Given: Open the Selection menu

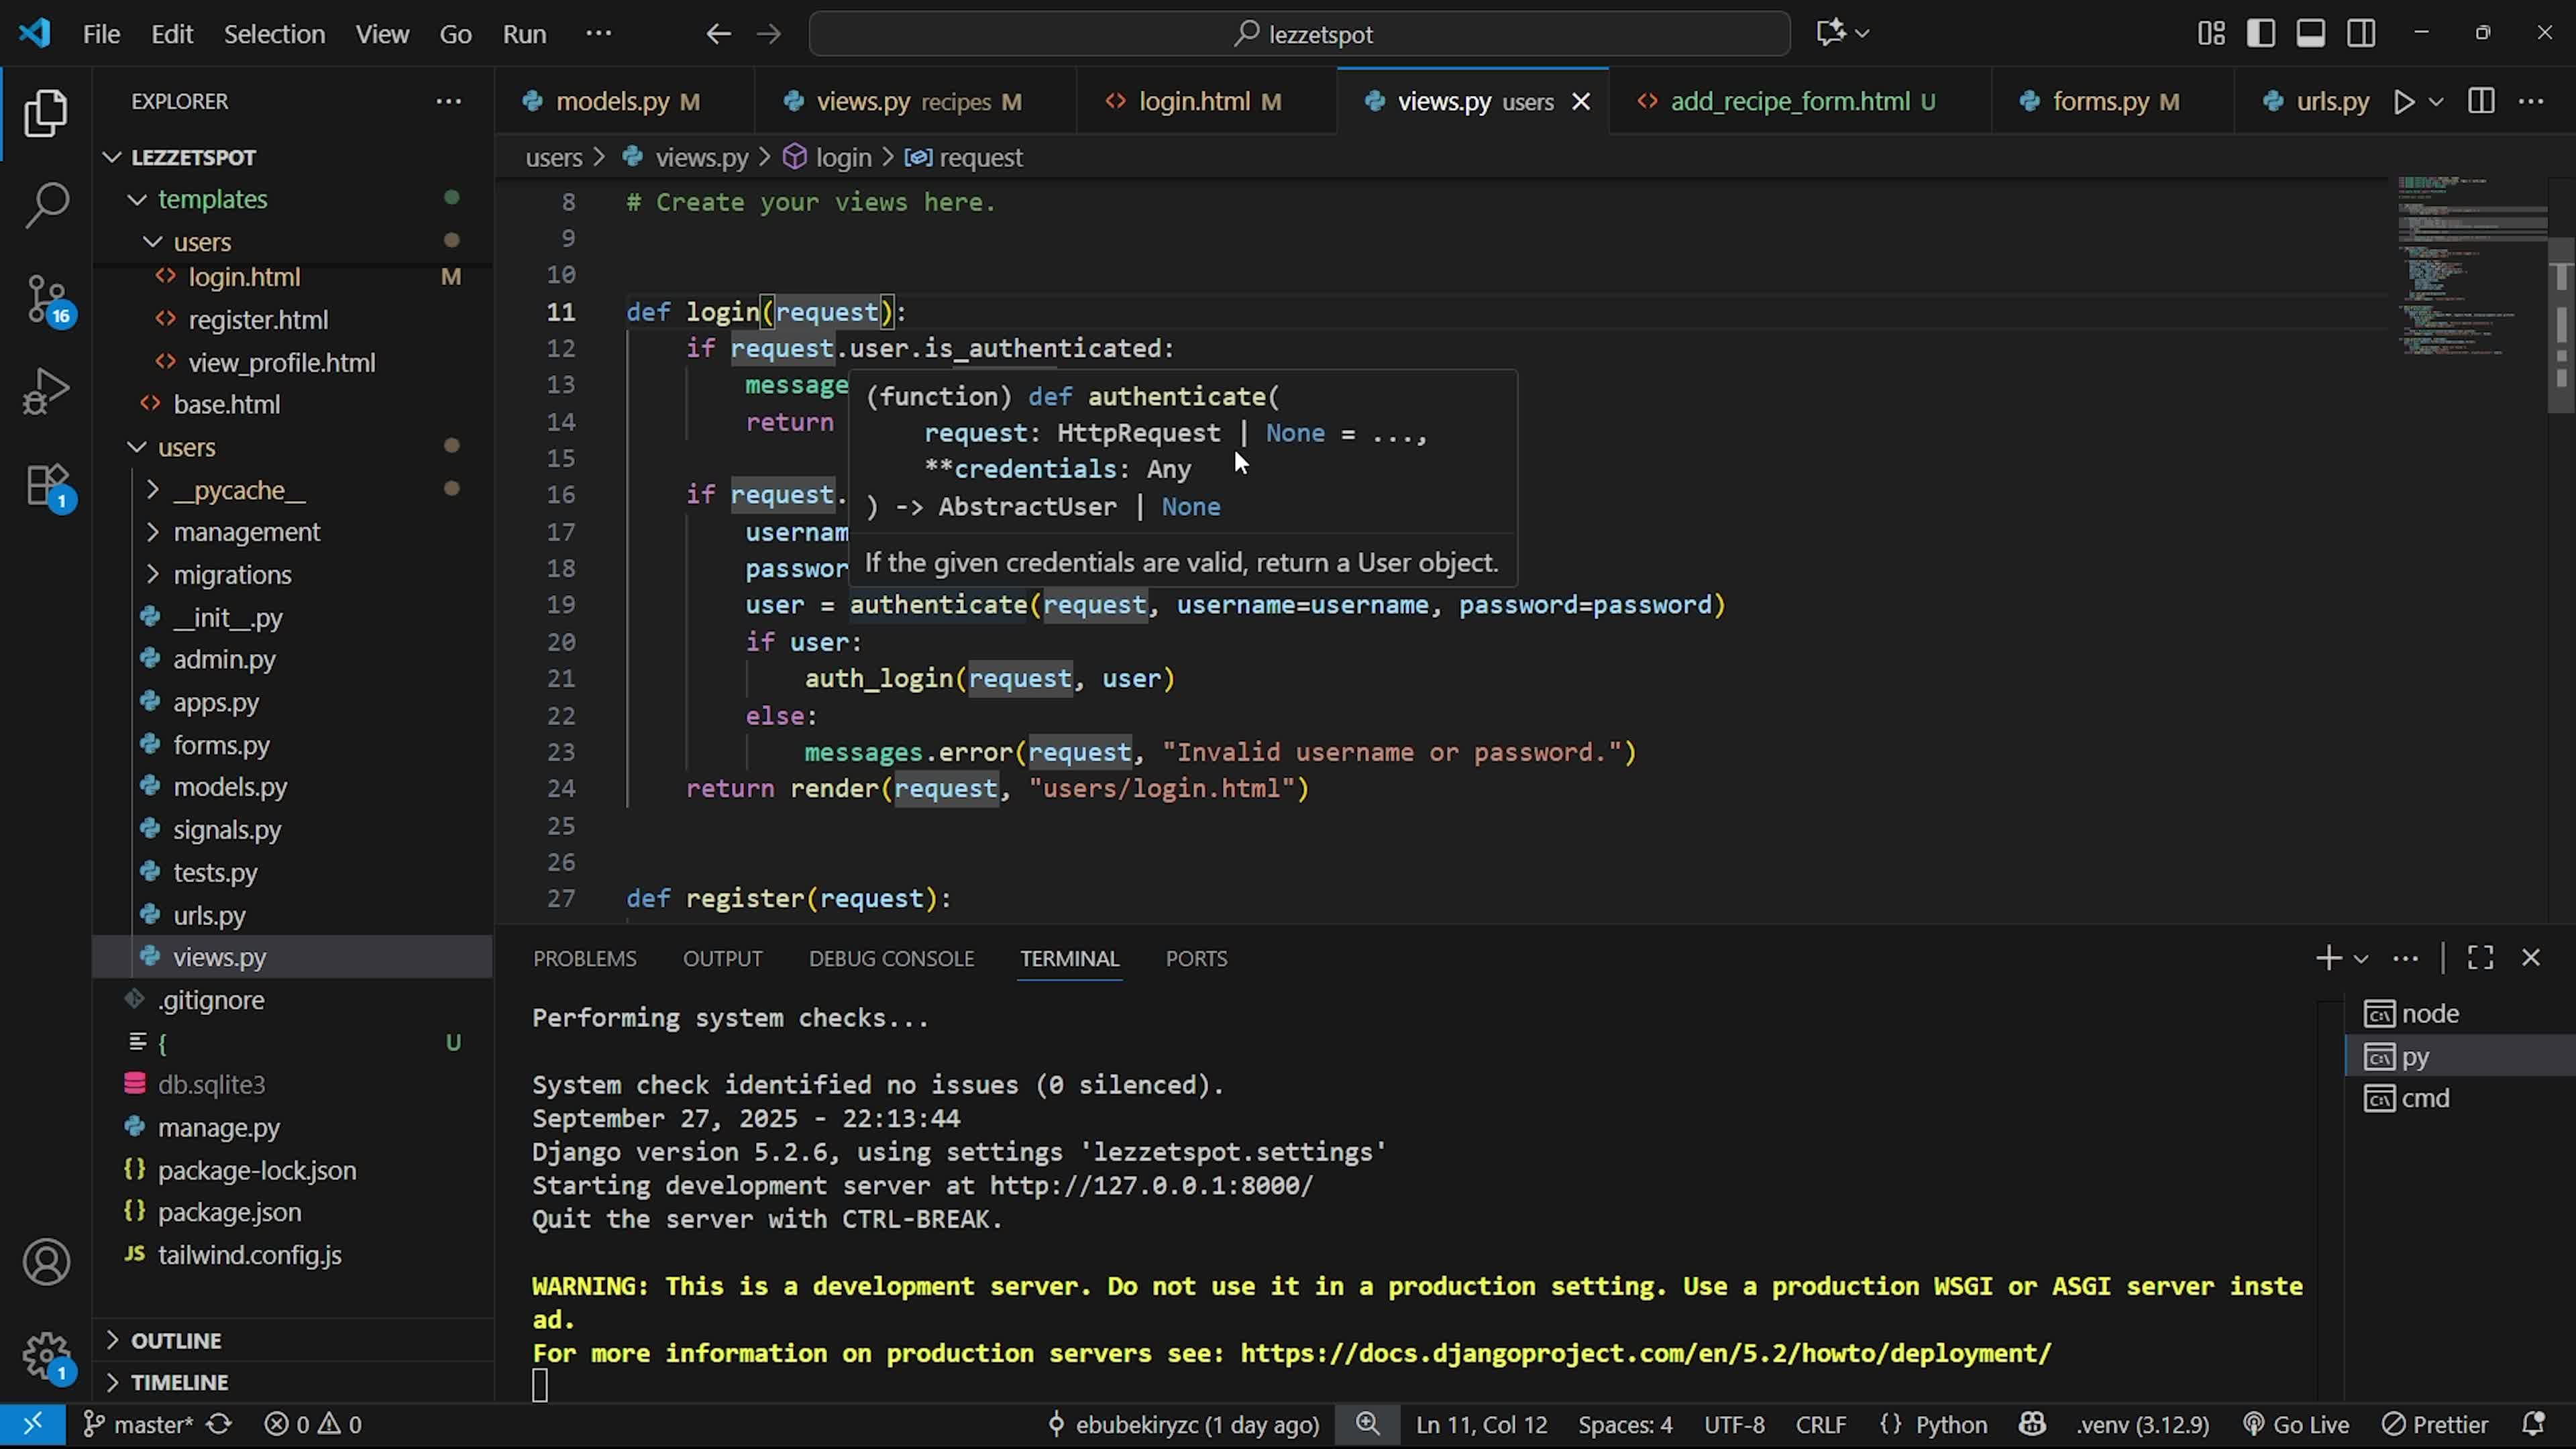Looking at the screenshot, I should [274, 34].
